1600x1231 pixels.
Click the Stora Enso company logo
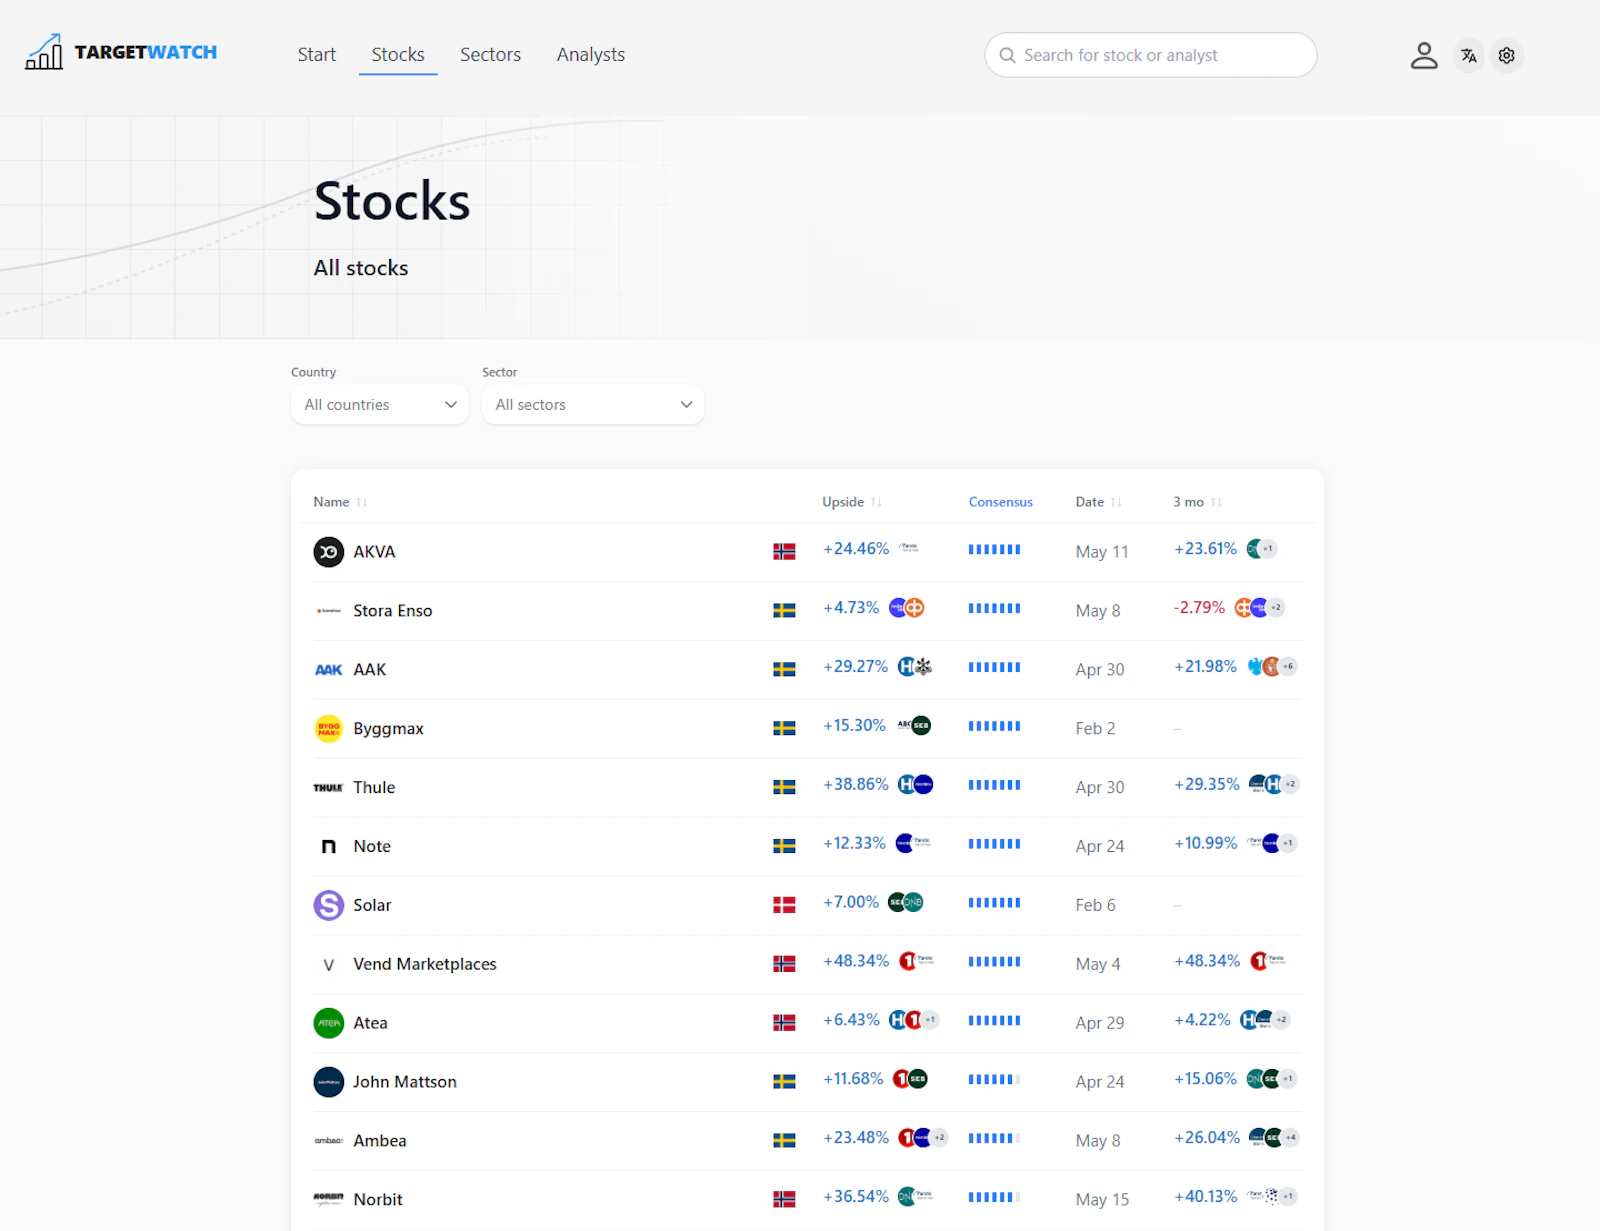click(328, 611)
